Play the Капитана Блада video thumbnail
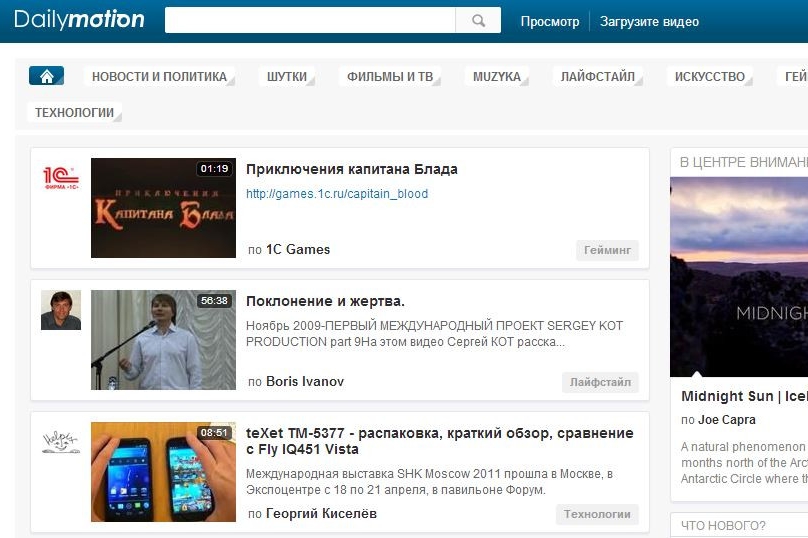 [x=163, y=208]
